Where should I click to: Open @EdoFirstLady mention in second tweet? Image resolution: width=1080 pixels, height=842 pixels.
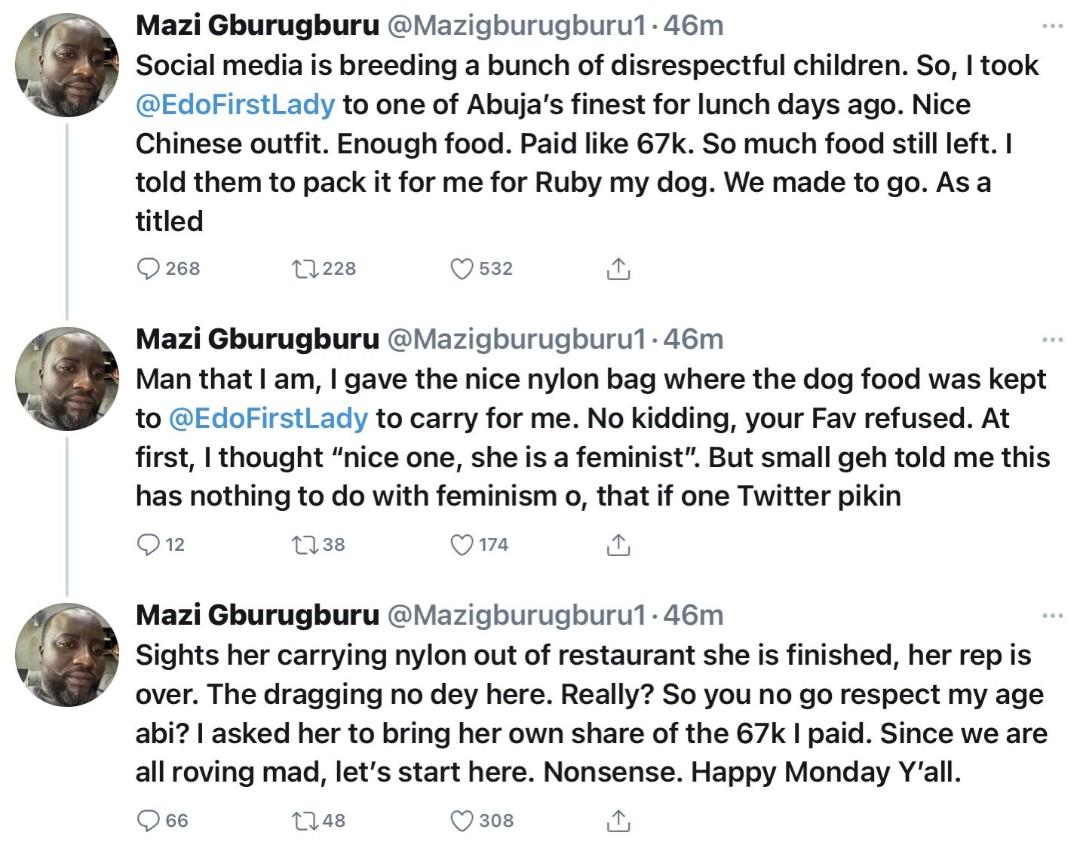click(x=268, y=417)
